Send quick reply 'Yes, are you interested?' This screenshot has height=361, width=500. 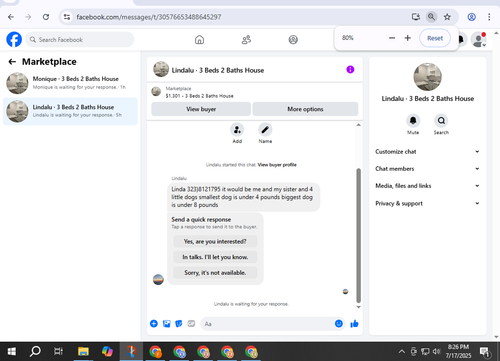coord(215,241)
